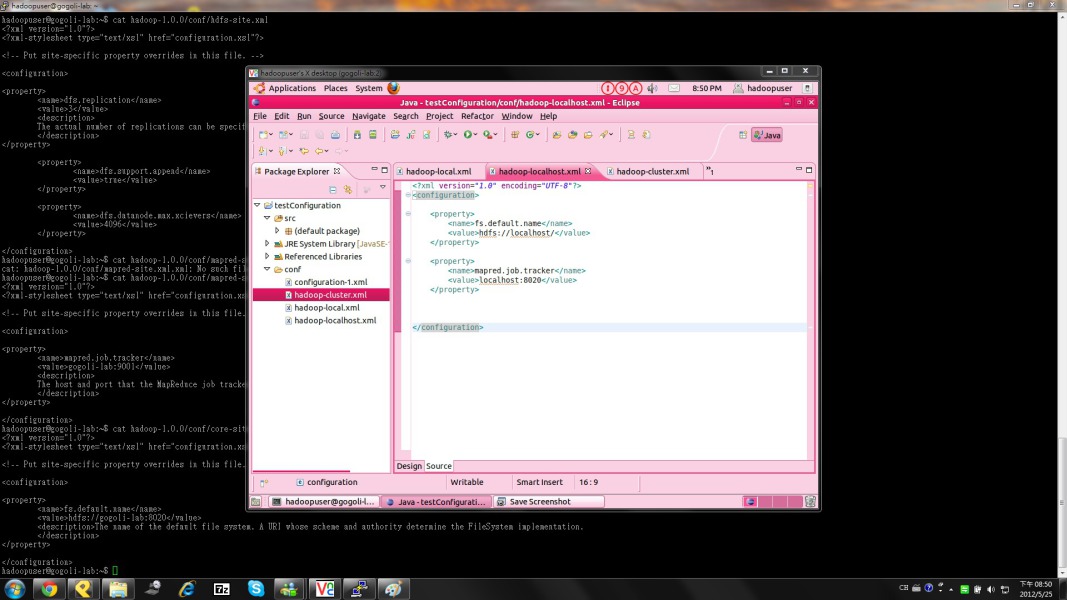Click the volume speaker icon in GNOME panel
This screenshot has width=1067, height=600.
tap(652, 88)
